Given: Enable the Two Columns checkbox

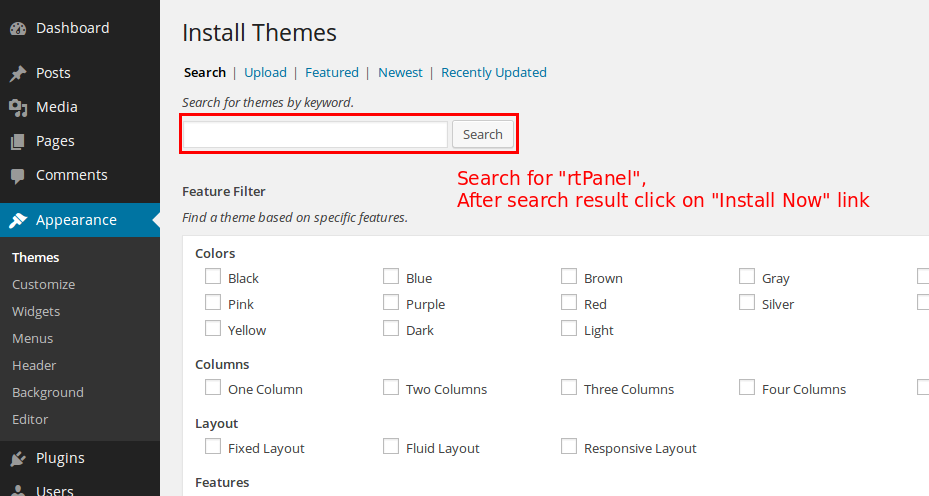Looking at the screenshot, I should pyautogui.click(x=391, y=388).
